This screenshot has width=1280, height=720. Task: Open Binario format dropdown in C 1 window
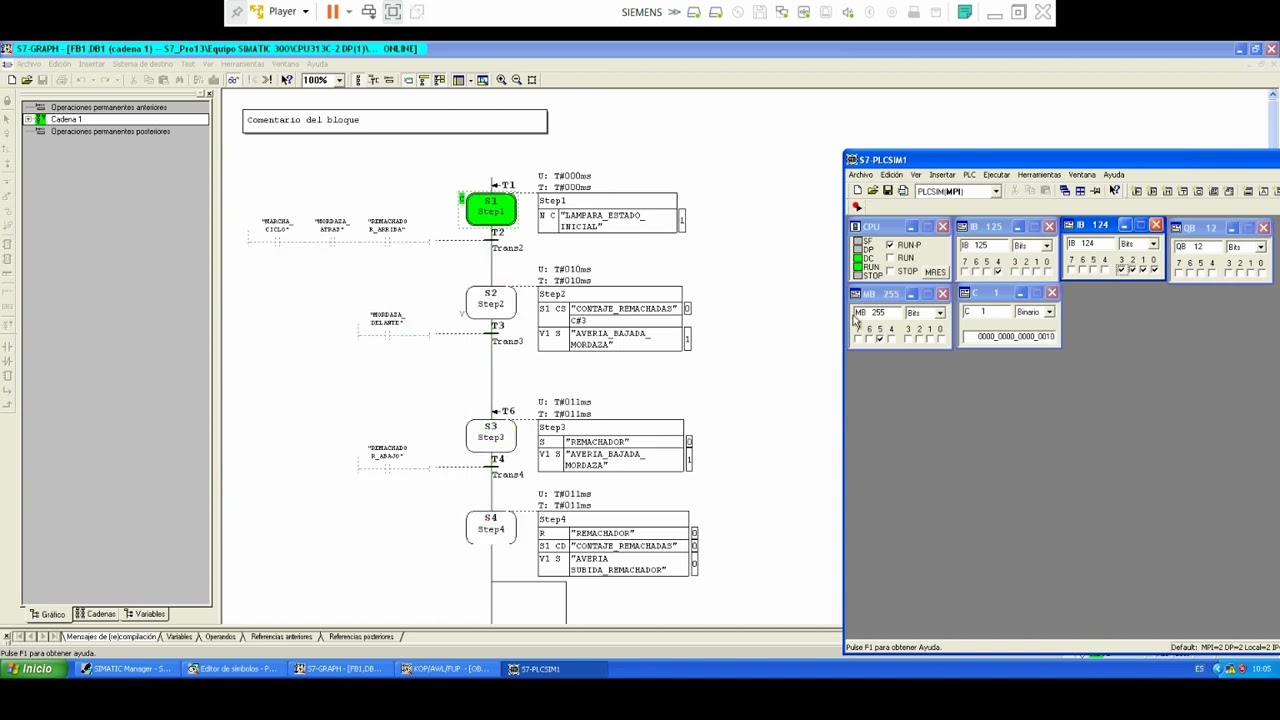click(x=1049, y=312)
